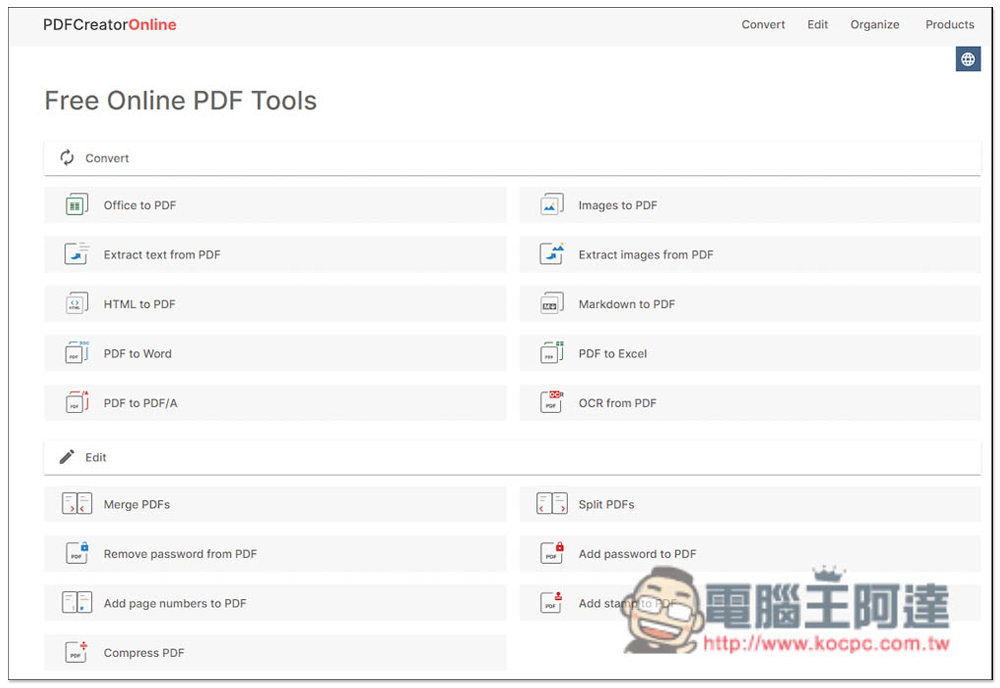Open the Products menu item
This screenshot has width=1000, height=688.
coord(948,24)
